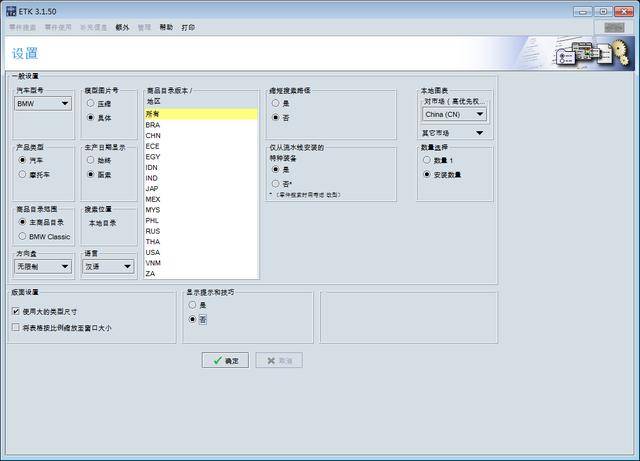Select MYS in catalog region list

pyautogui.click(x=201, y=210)
